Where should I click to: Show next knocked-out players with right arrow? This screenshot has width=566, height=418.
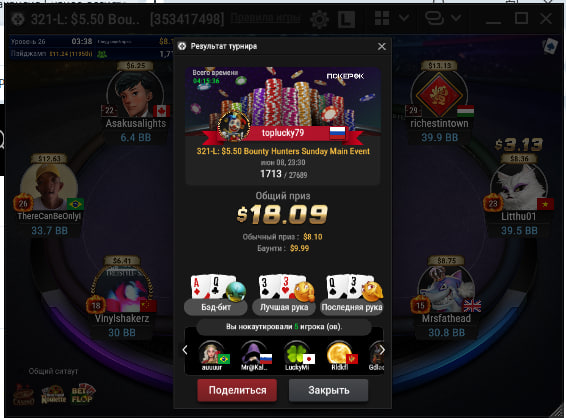[382, 350]
